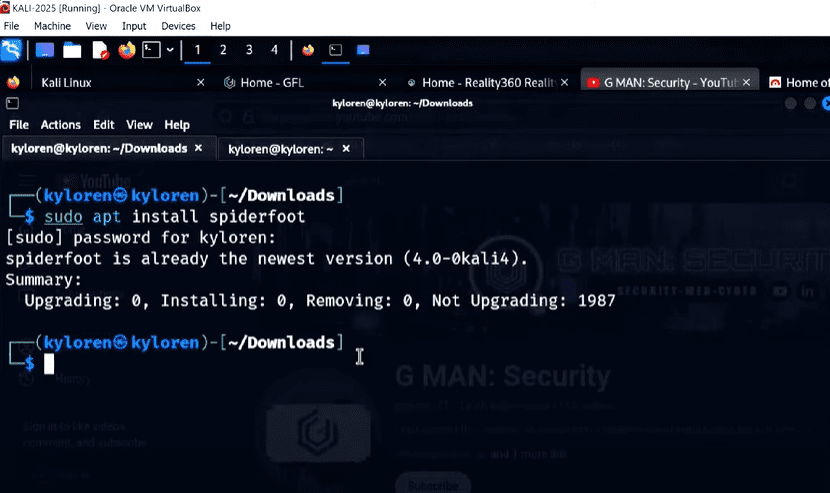The image size is (830, 493).
Task: Switch to the kyloren@kyloren: ~ terminal tab
Action: [280, 149]
